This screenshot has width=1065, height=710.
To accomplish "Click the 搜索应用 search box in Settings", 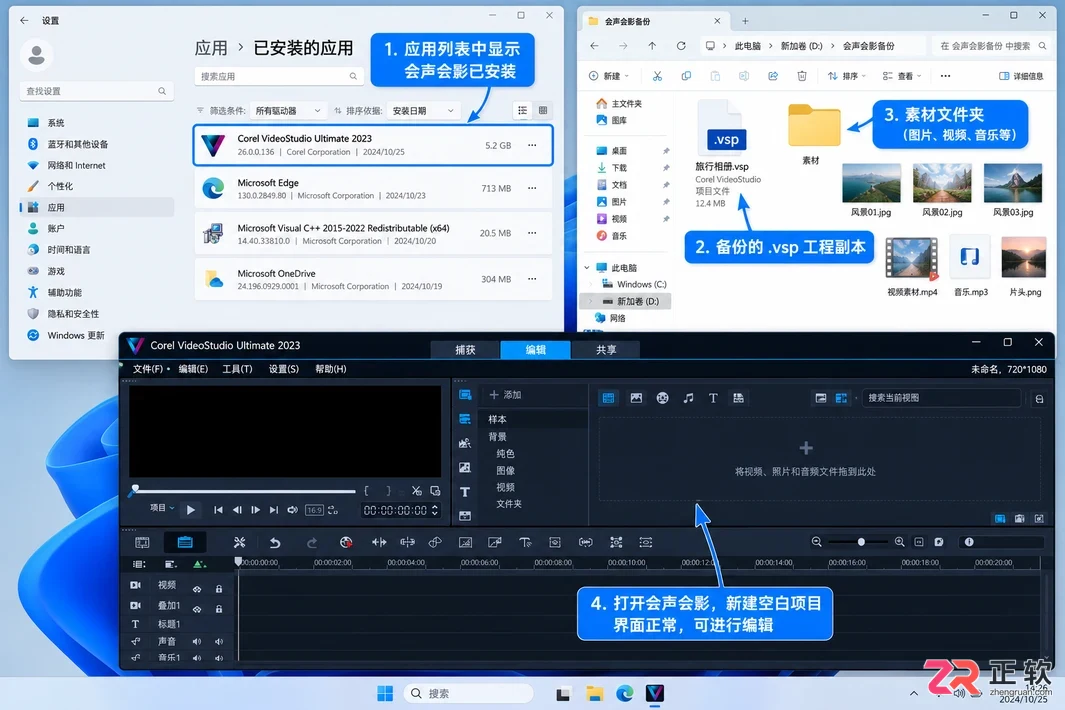I will (x=279, y=76).
